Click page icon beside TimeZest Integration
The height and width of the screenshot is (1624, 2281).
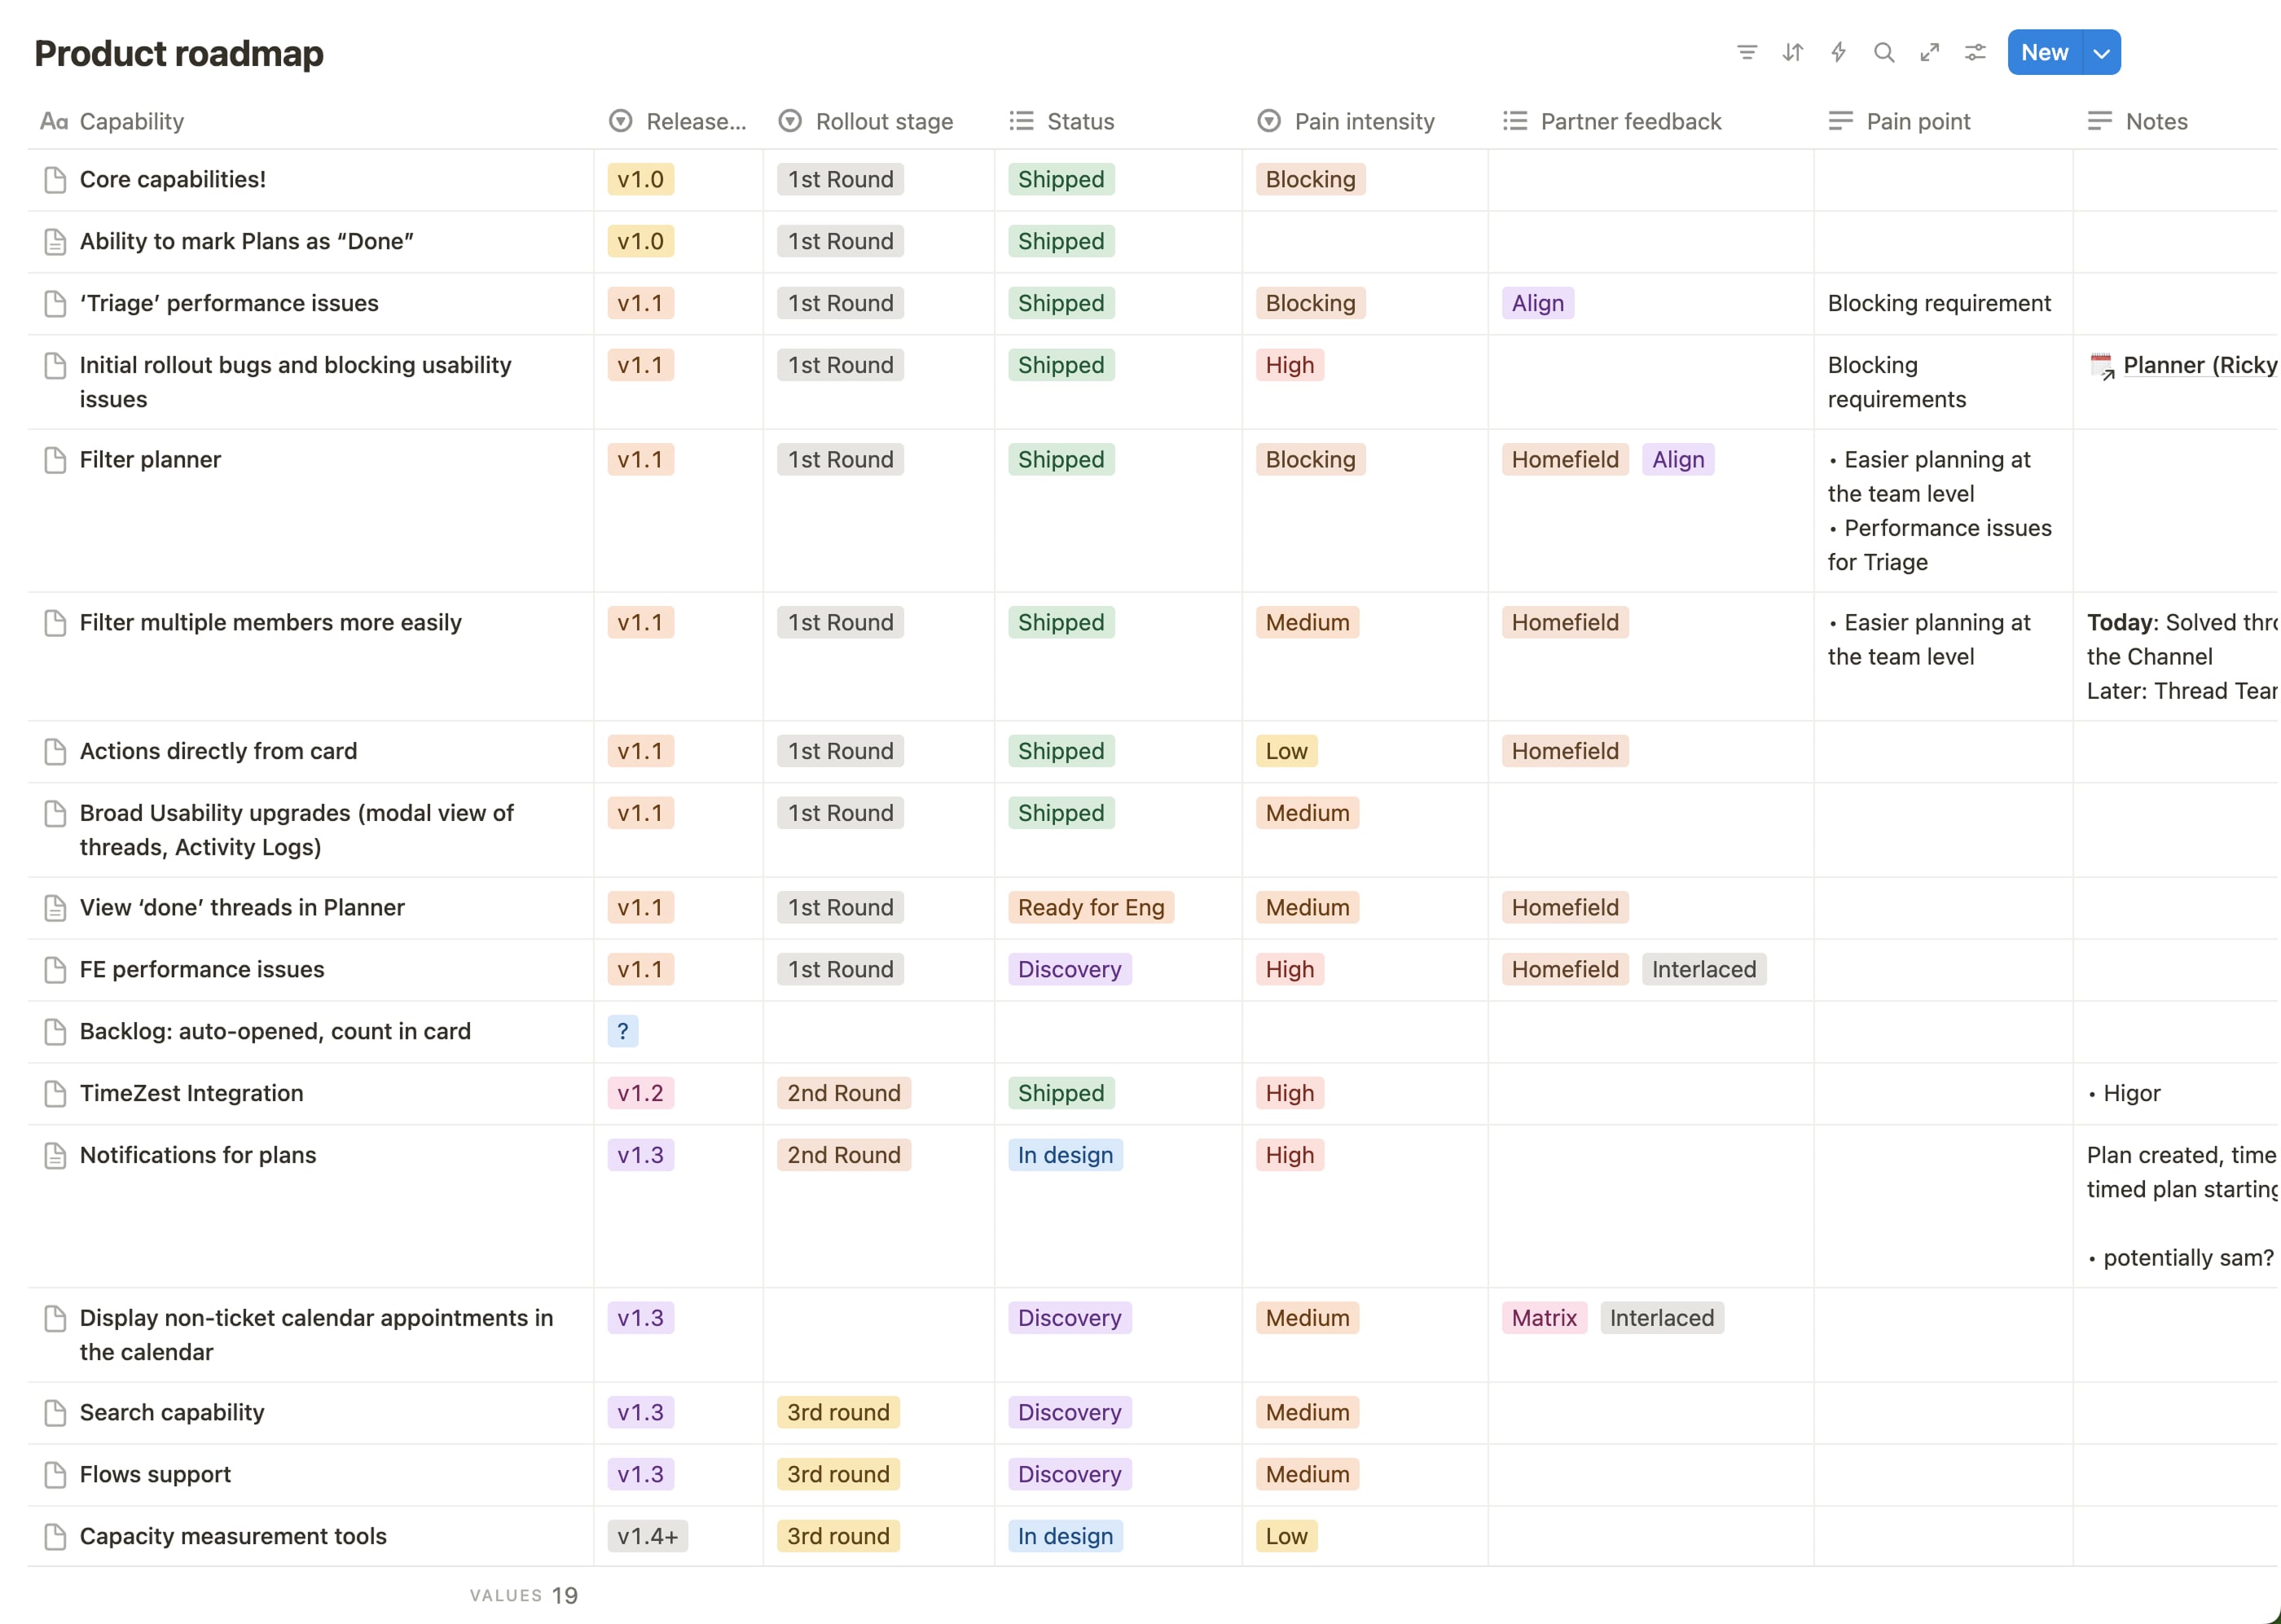pyautogui.click(x=55, y=1093)
